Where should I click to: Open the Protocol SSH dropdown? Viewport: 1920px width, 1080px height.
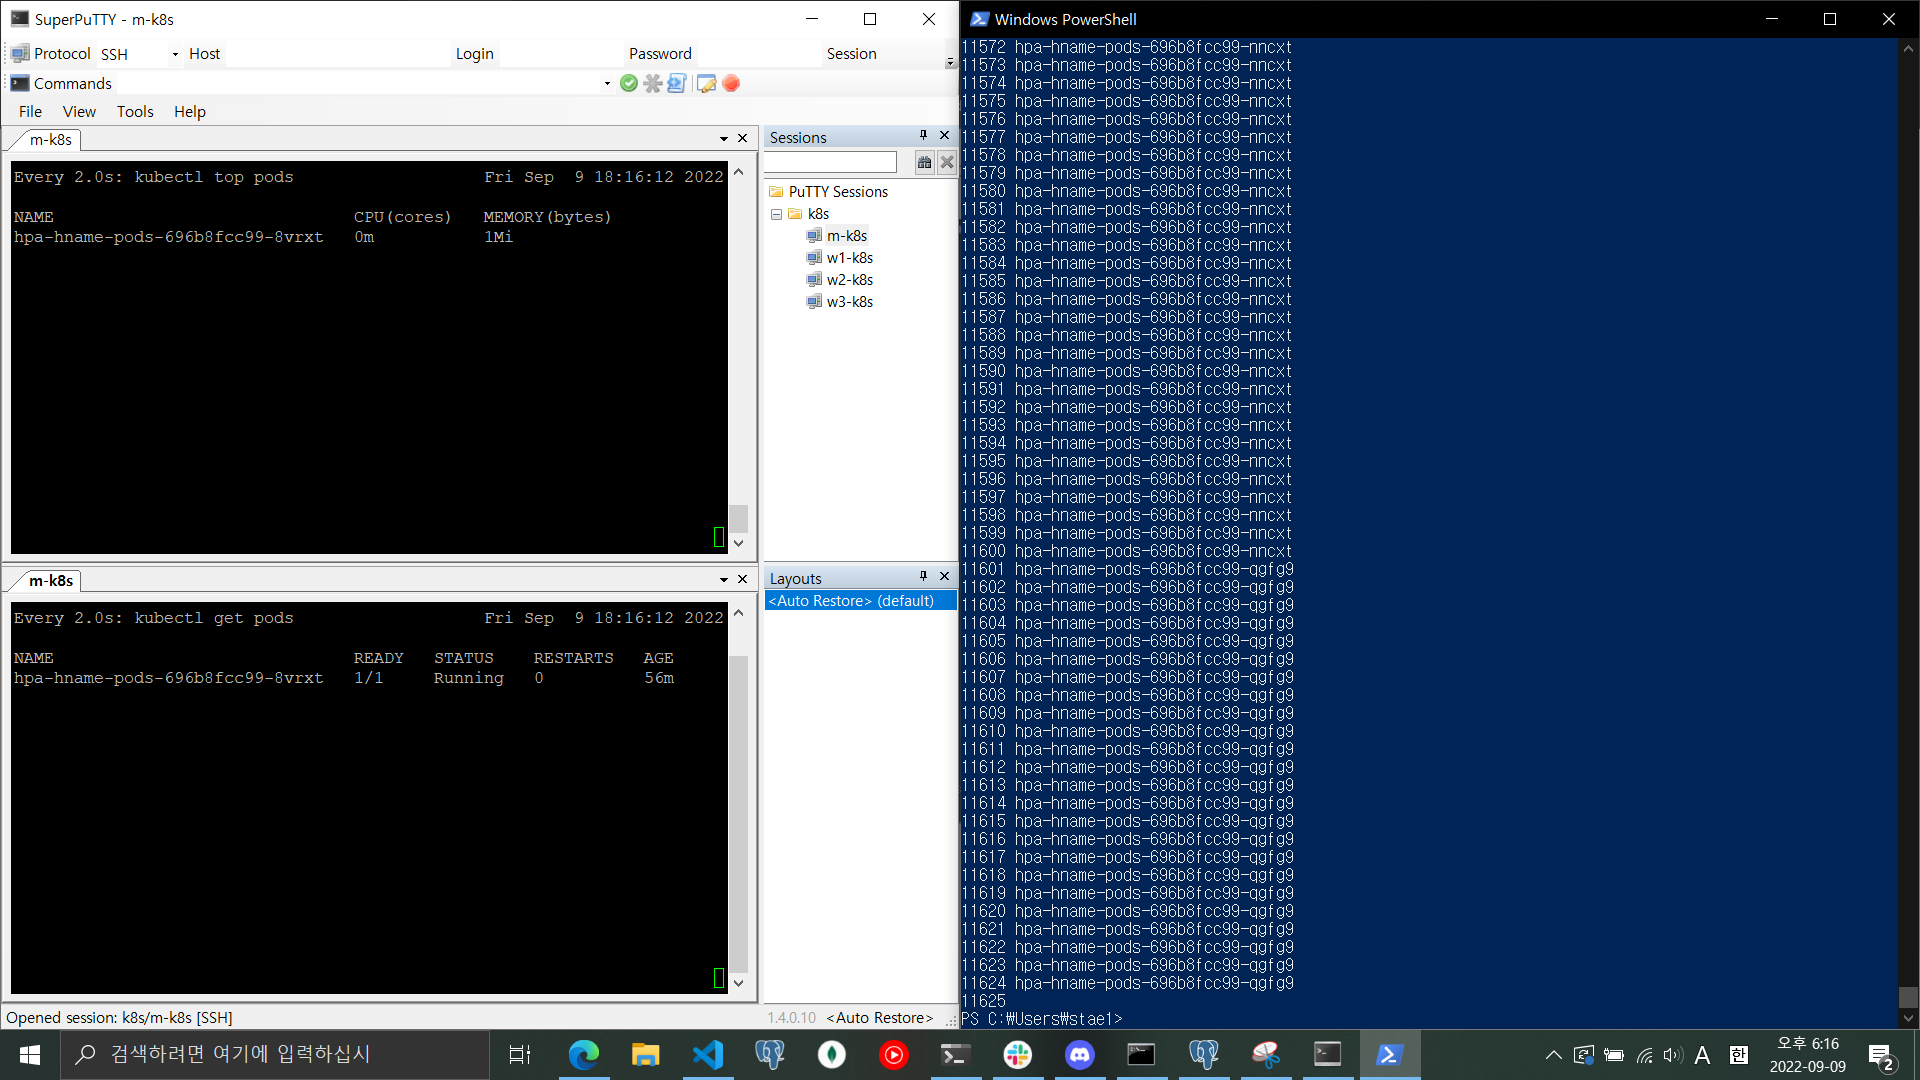175,54
